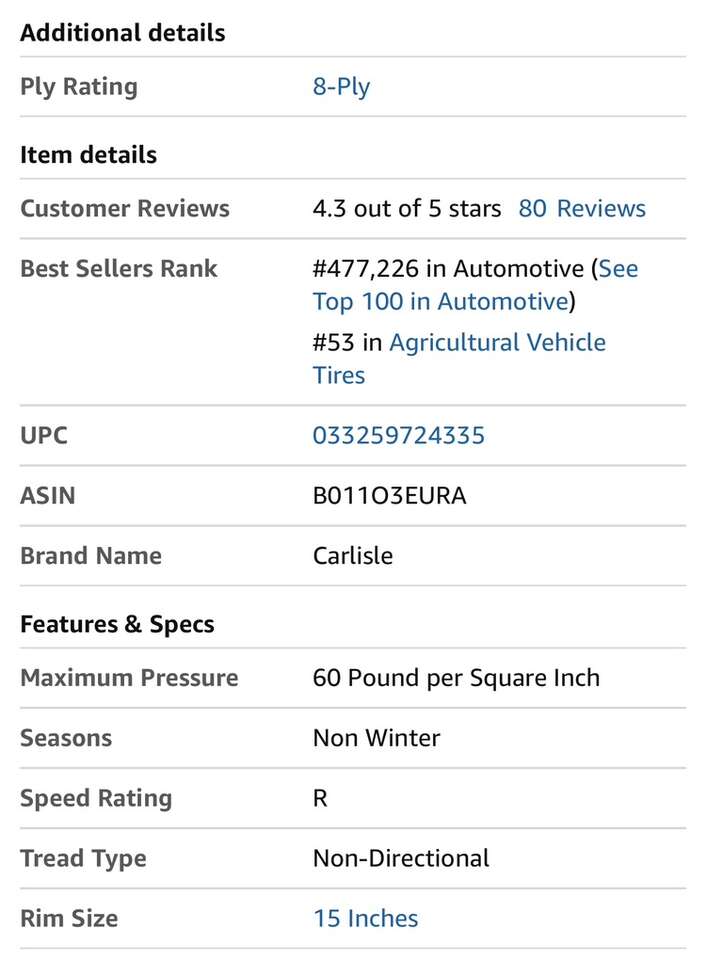
Task: Click the 4.3 out of 5 stars text
Action: (406, 209)
